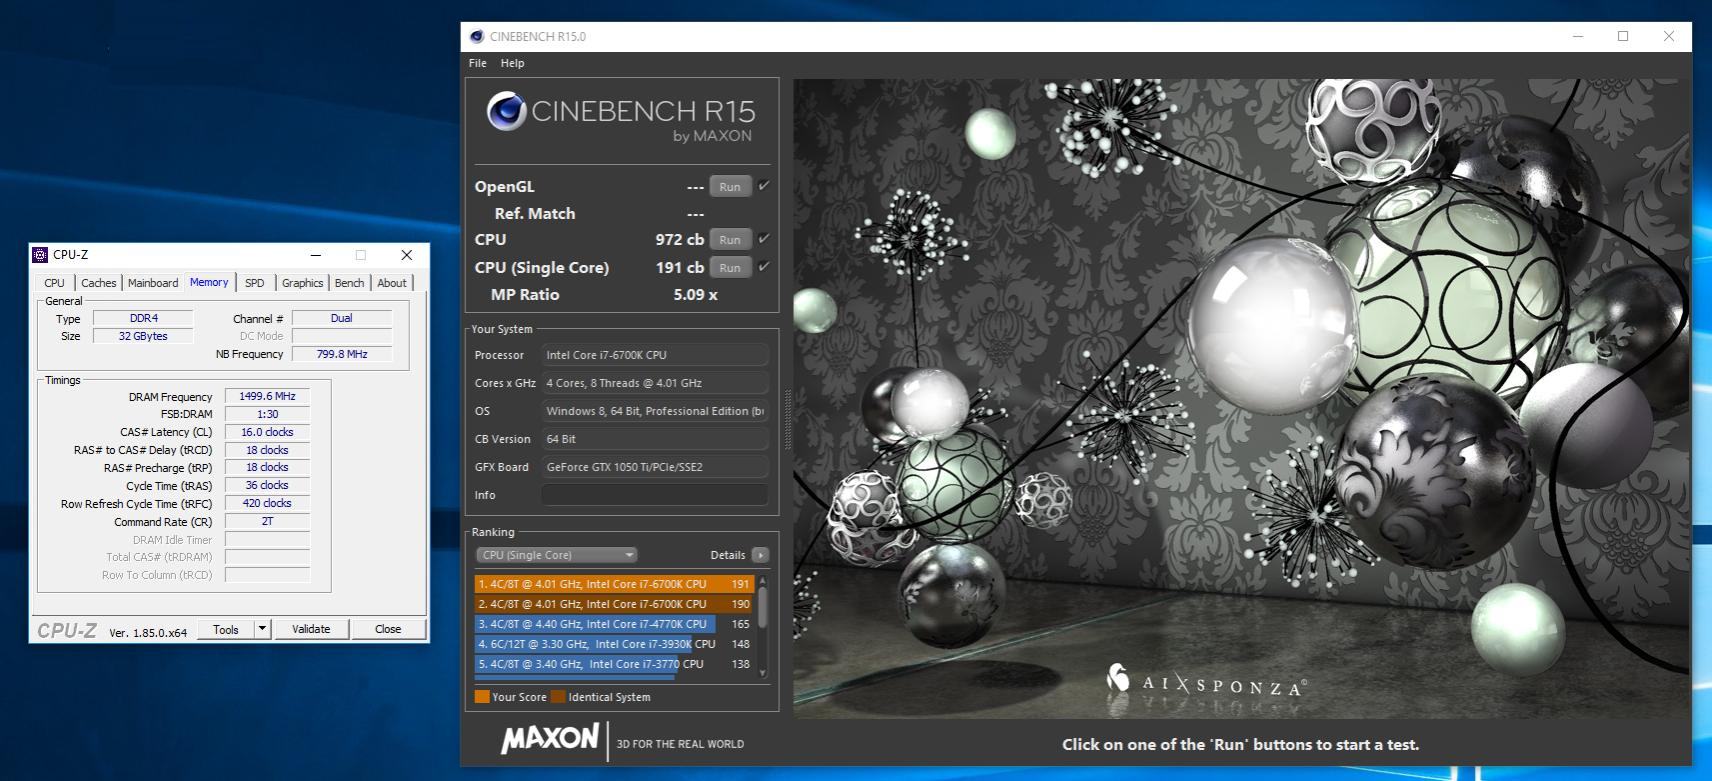Open the File menu in Cinebench

tap(478, 63)
